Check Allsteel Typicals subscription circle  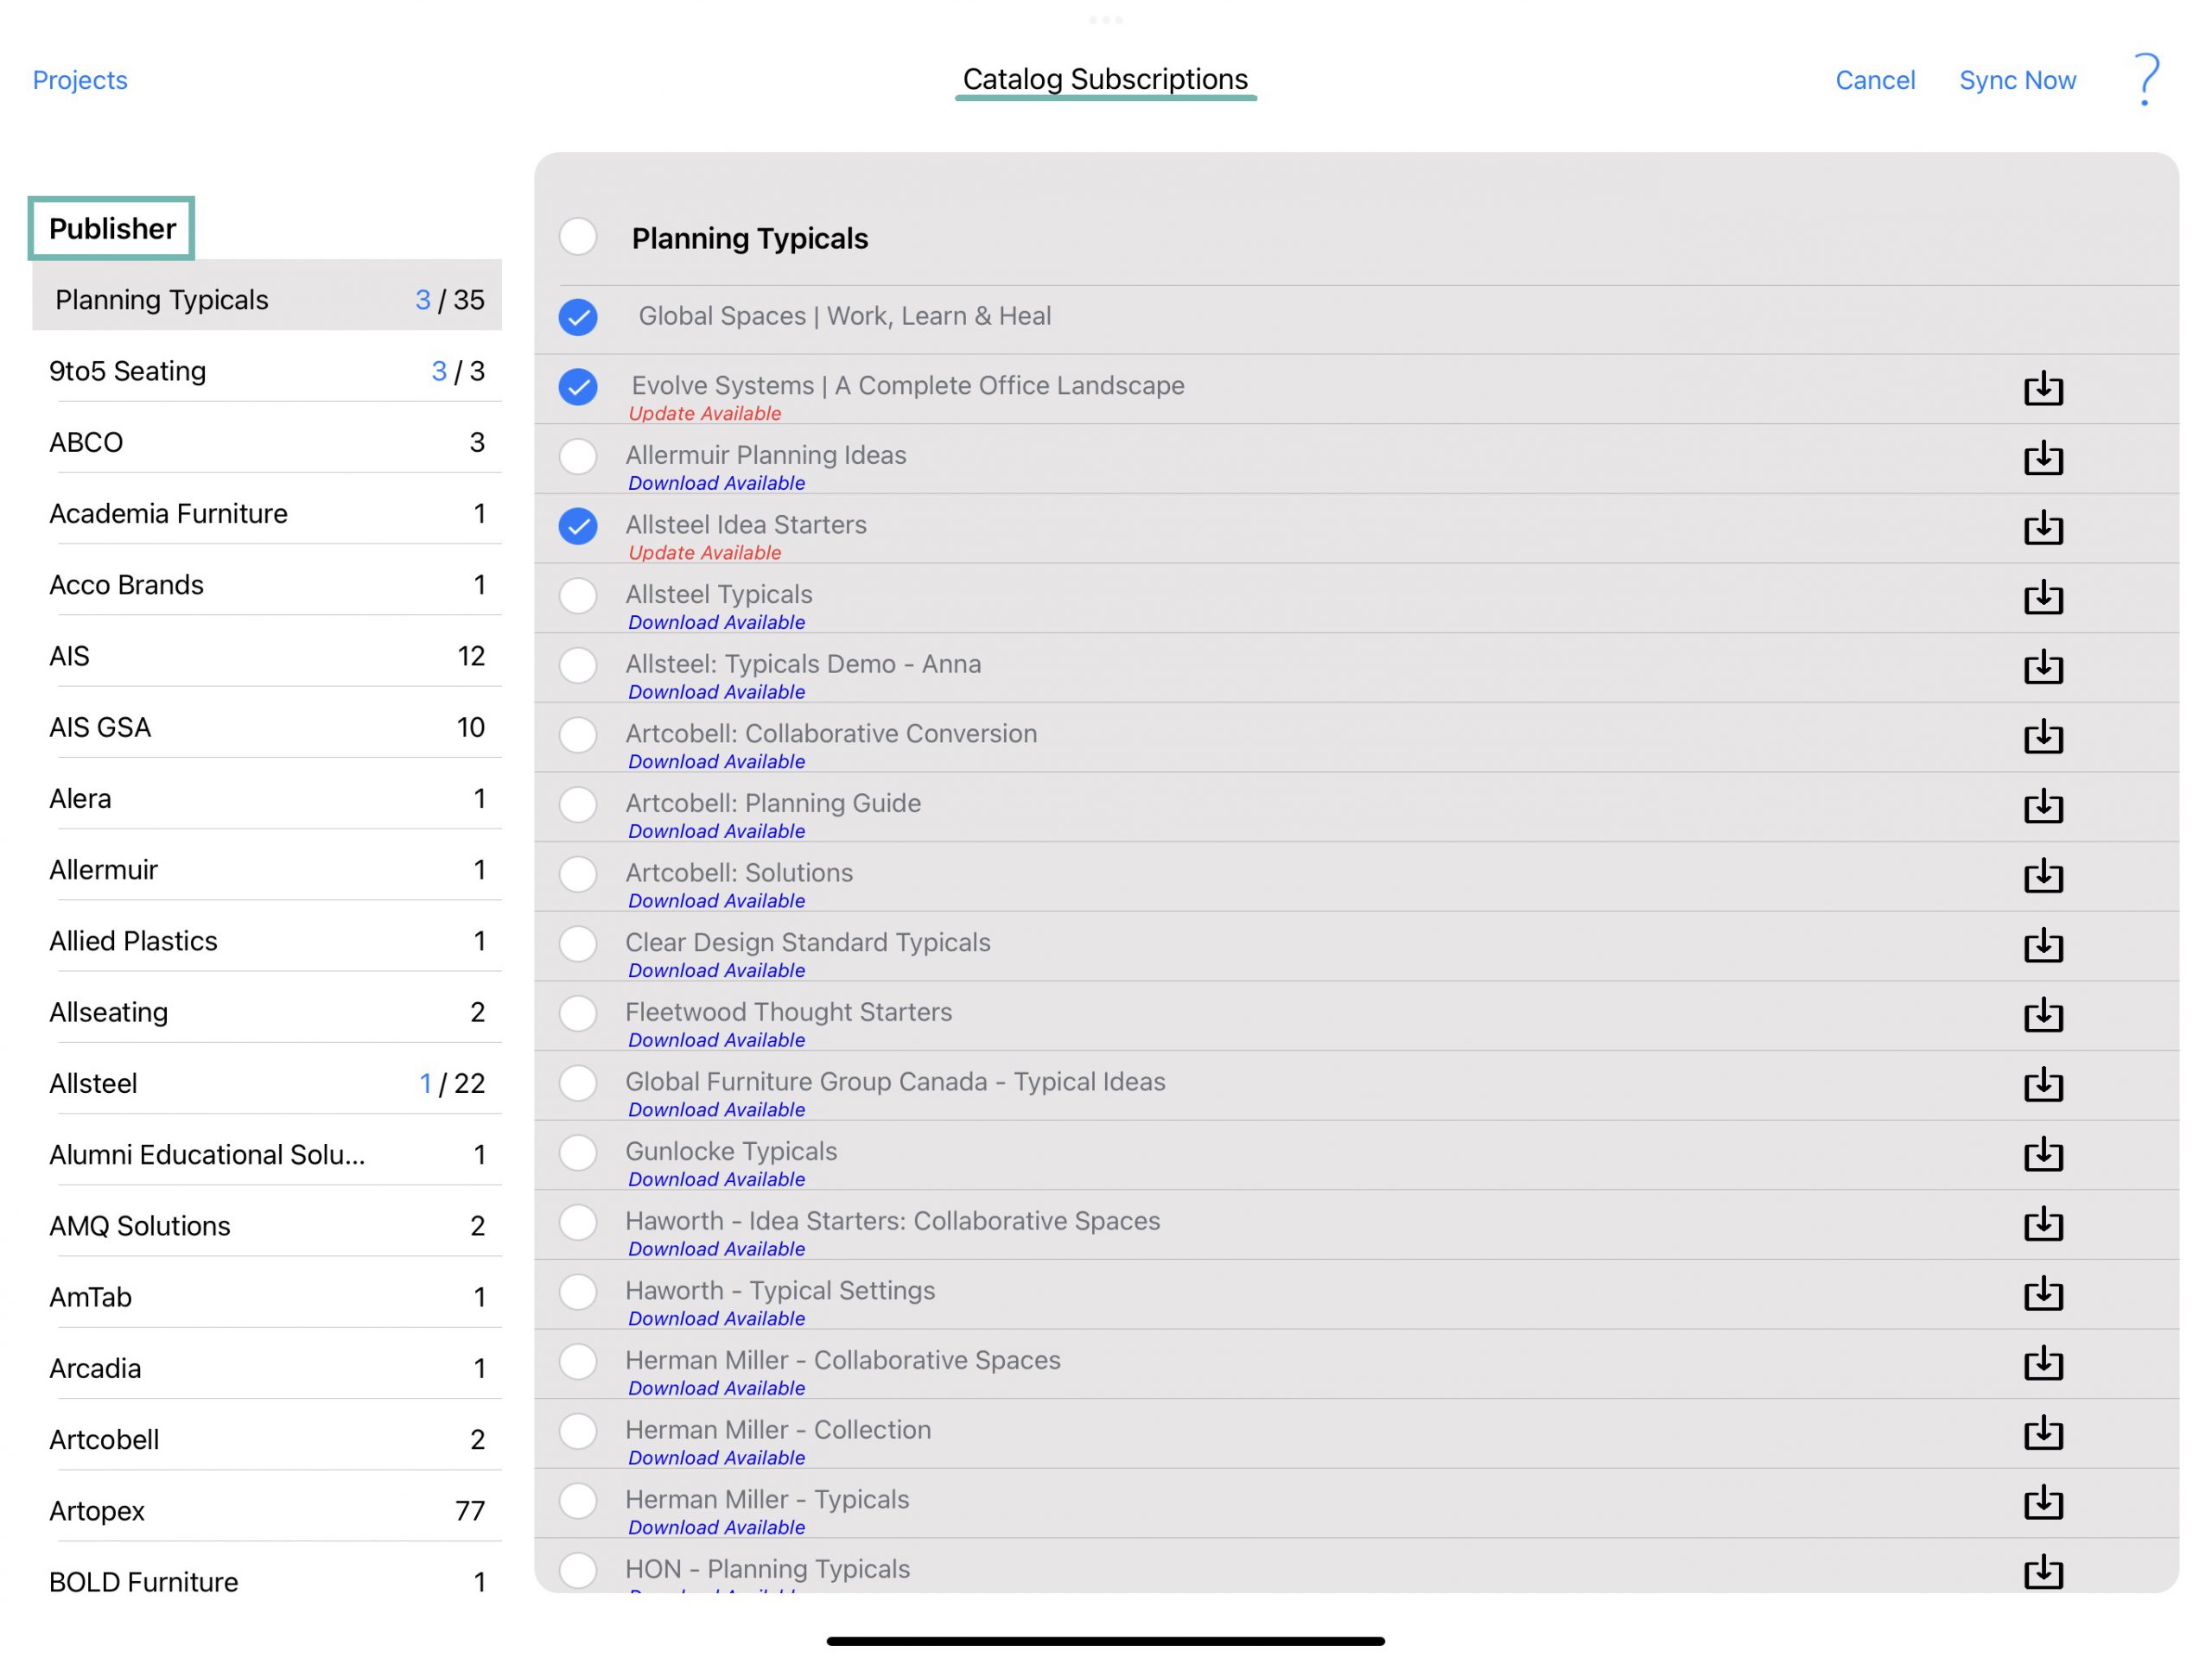click(x=578, y=596)
